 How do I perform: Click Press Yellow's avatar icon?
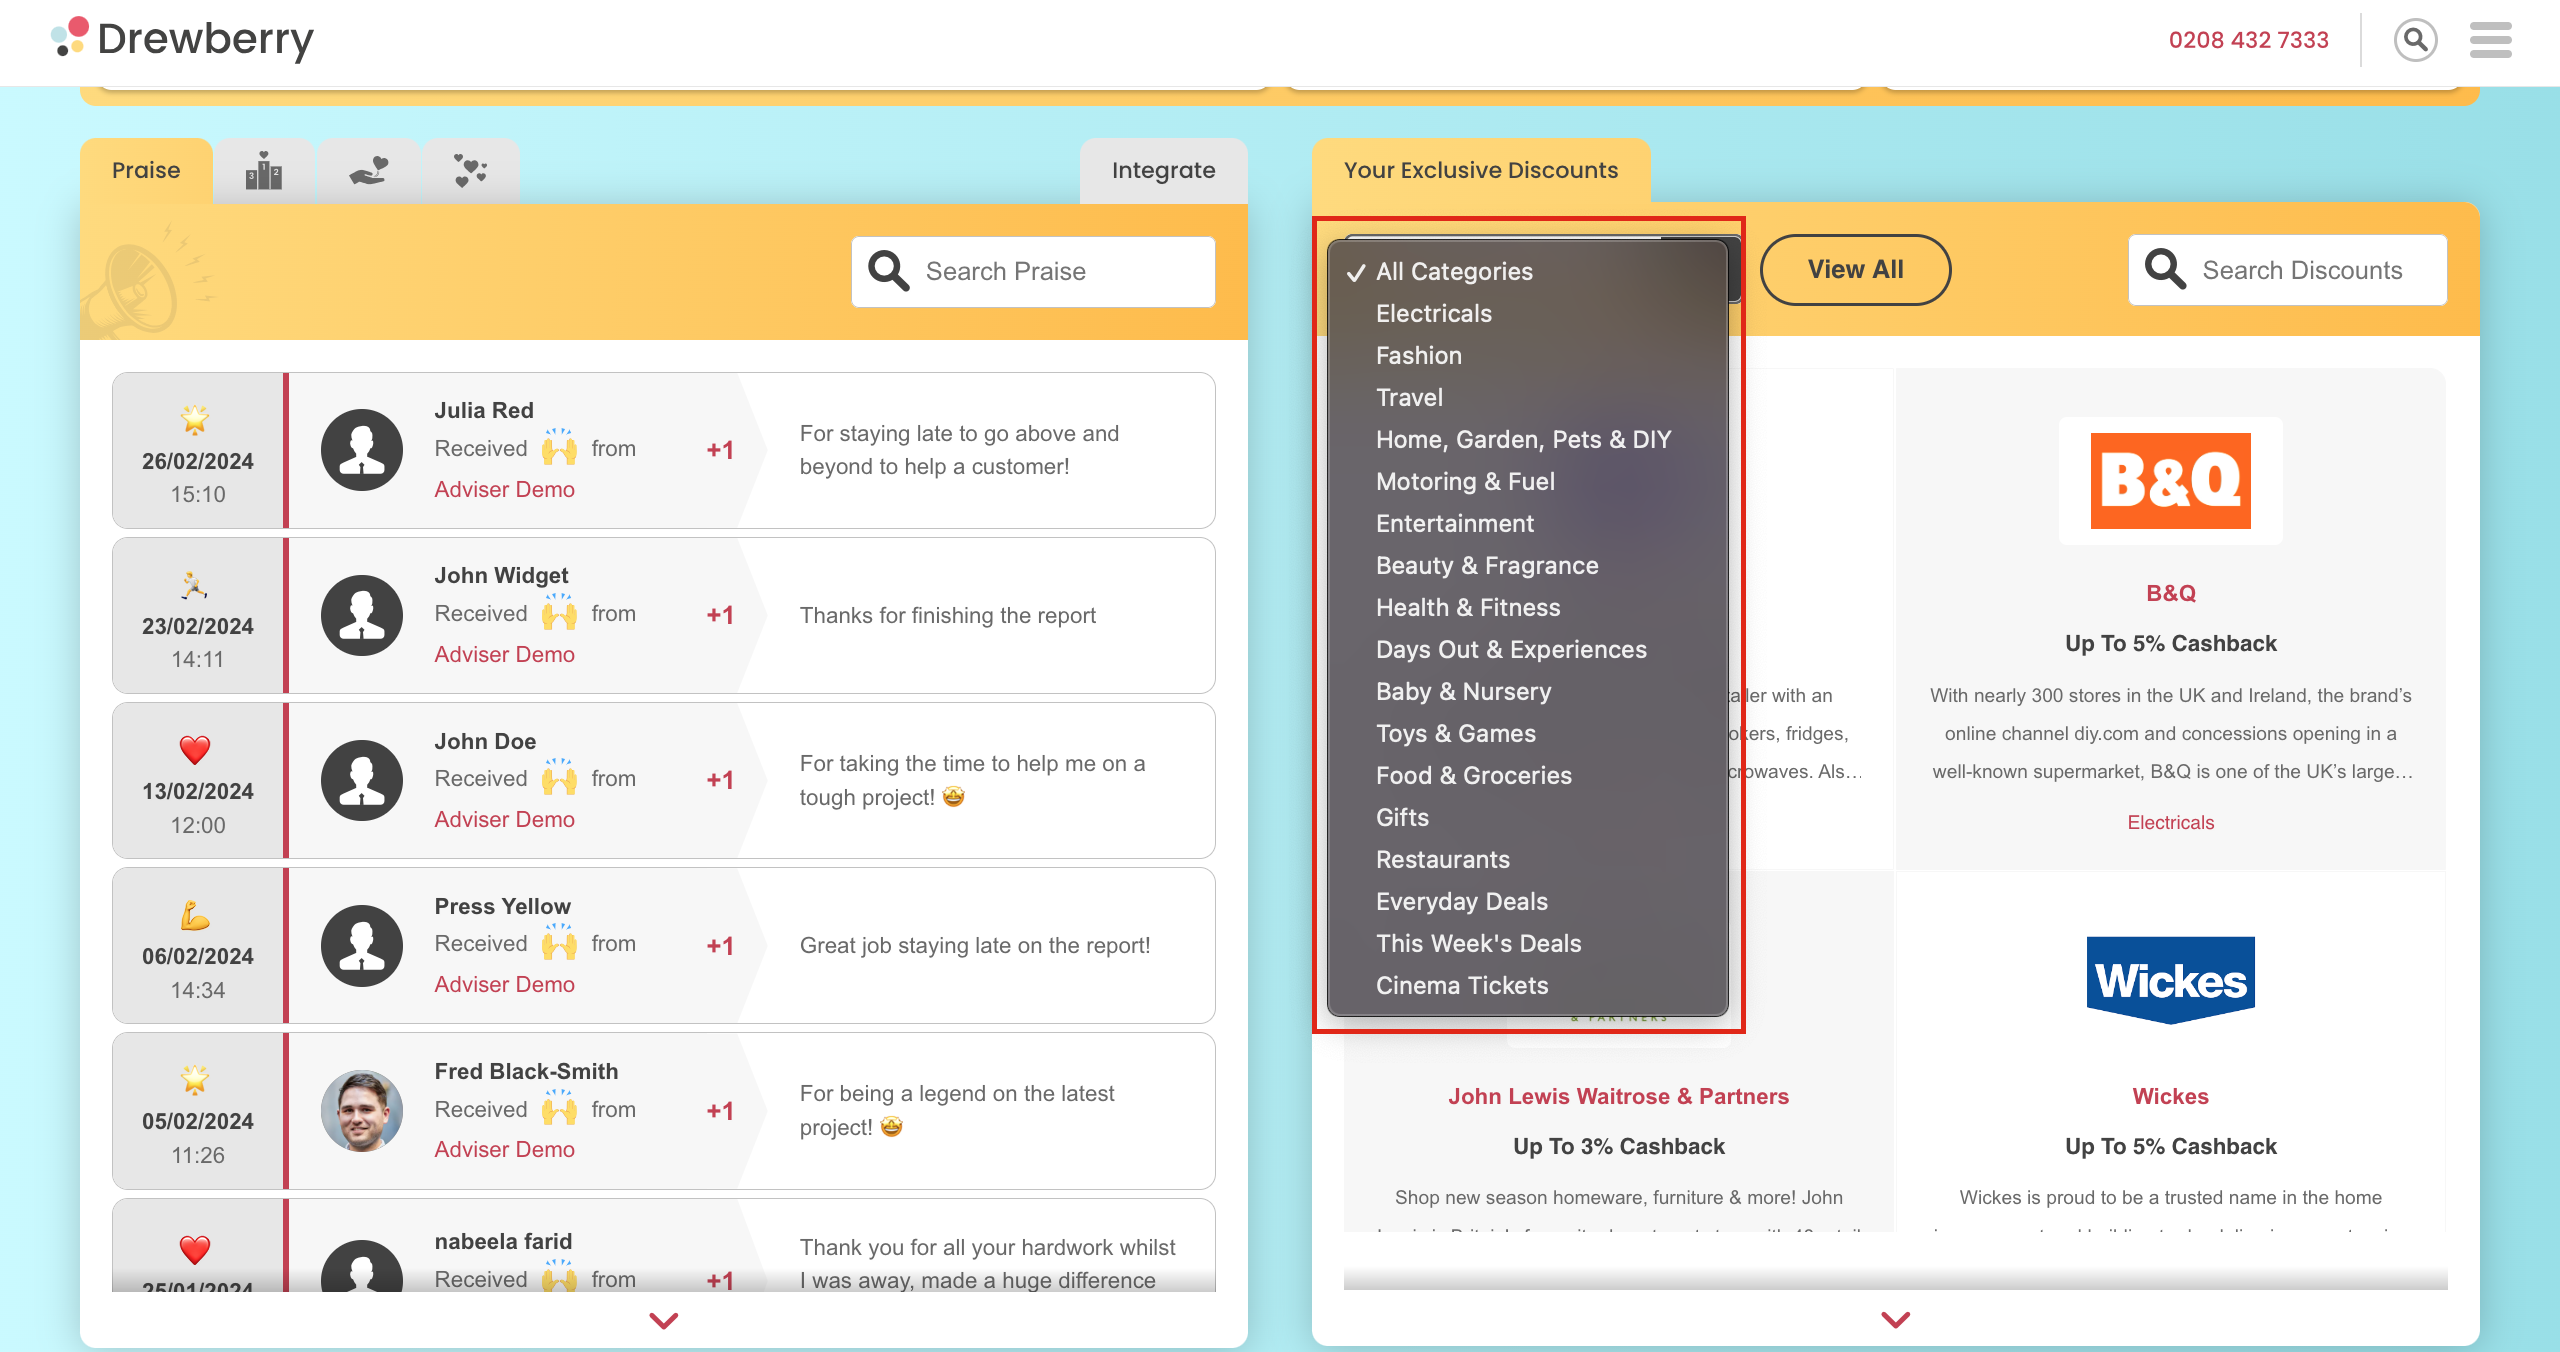(362, 946)
